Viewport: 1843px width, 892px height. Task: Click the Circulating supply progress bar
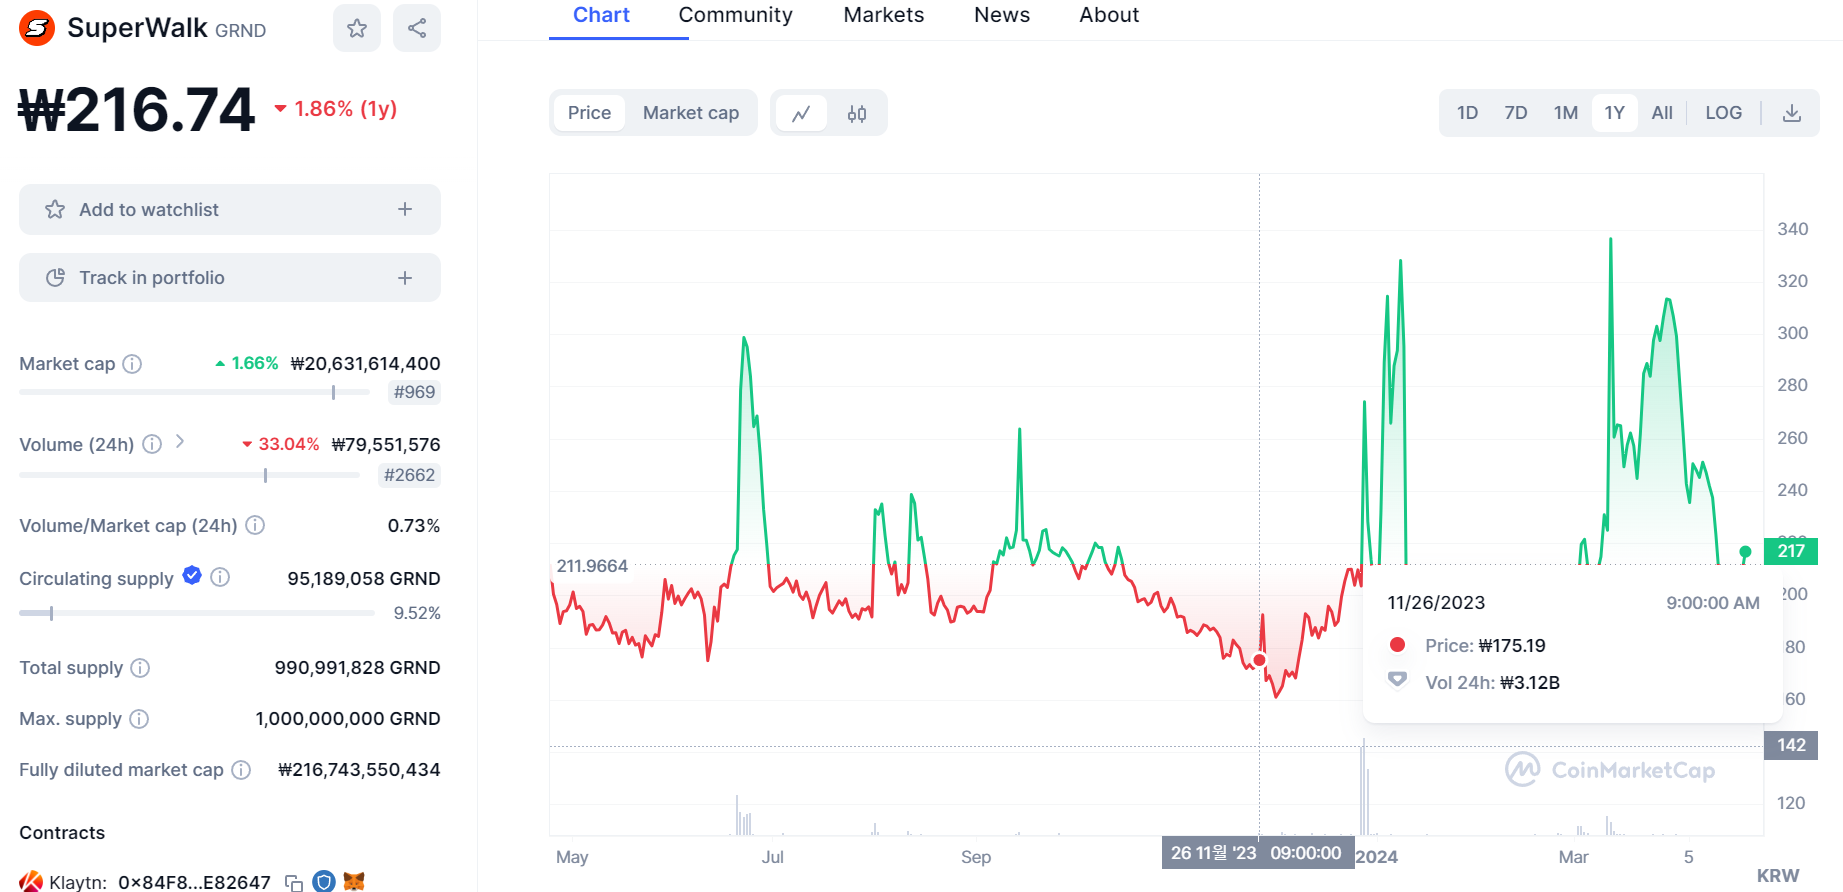click(x=197, y=613)
